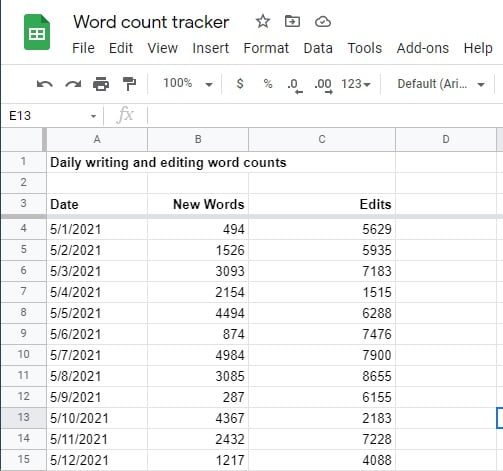Click the formula bar input
This screenshot has width=503, height=471.
(x=325, y=116)
